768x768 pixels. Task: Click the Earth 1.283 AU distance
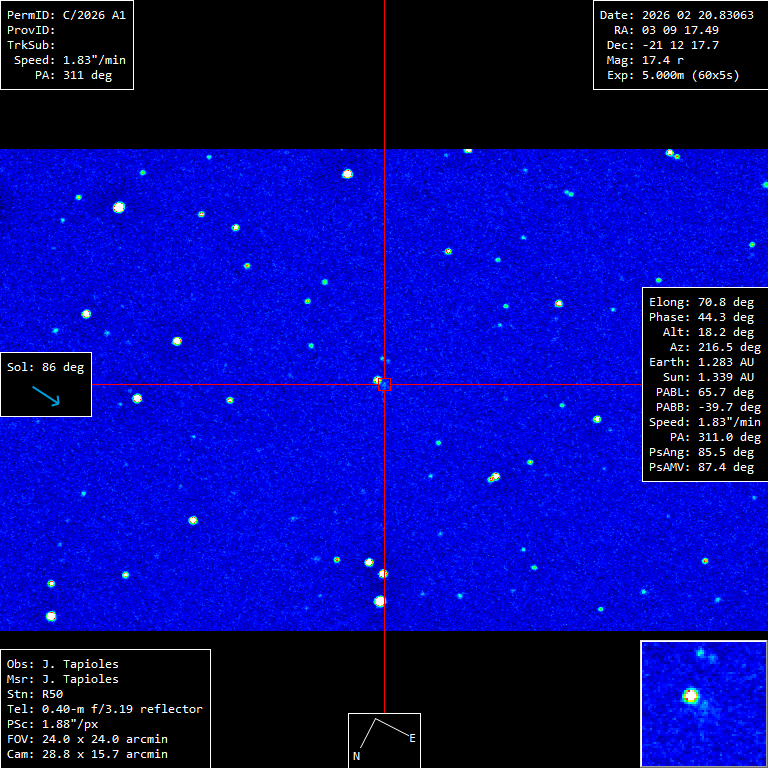701,362
